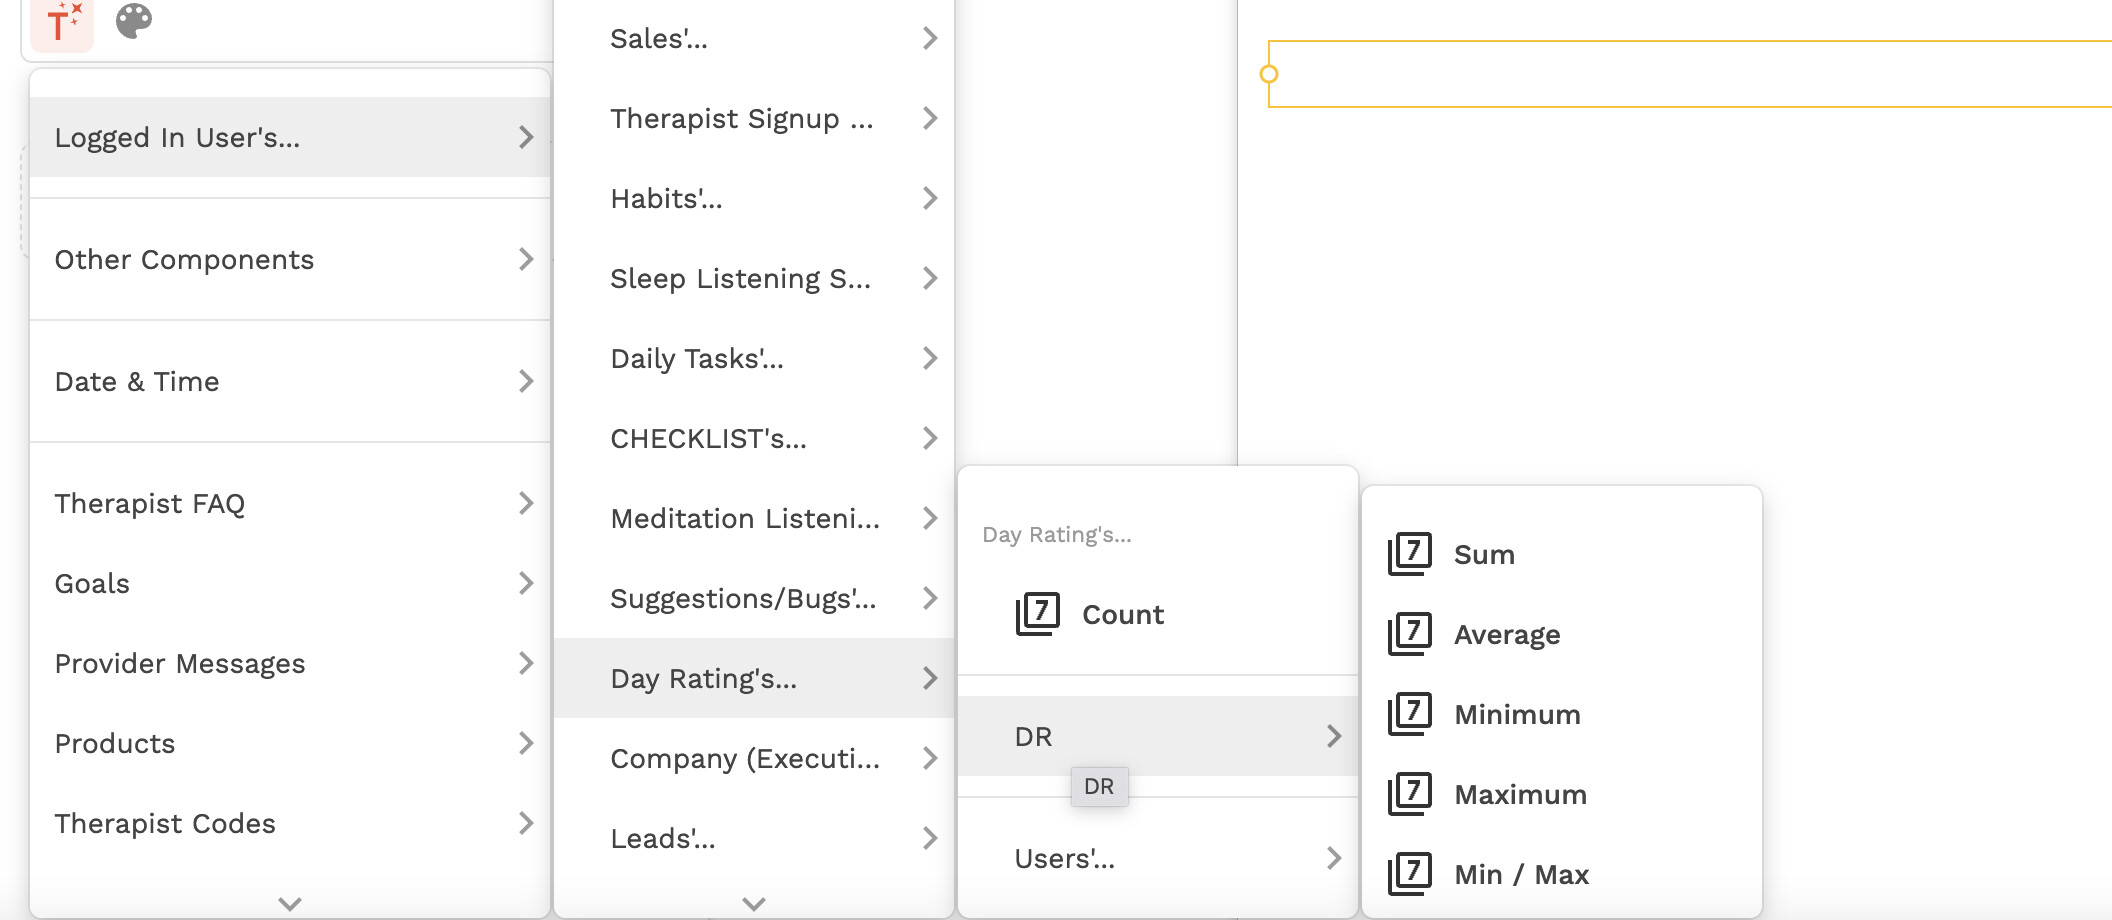Click the magic text T icon
This screenshot has width=2112, height=920.
tap(62, 22)
